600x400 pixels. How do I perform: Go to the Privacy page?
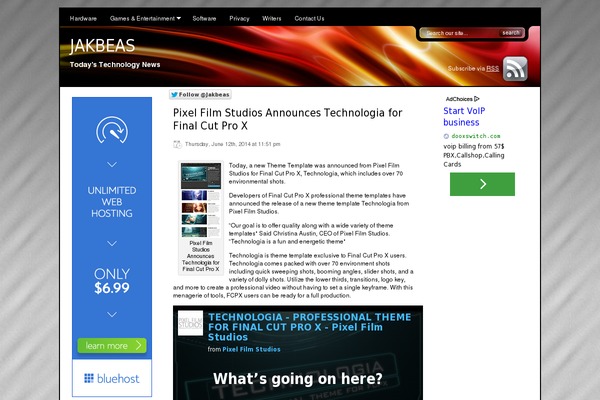coord(239,18)
